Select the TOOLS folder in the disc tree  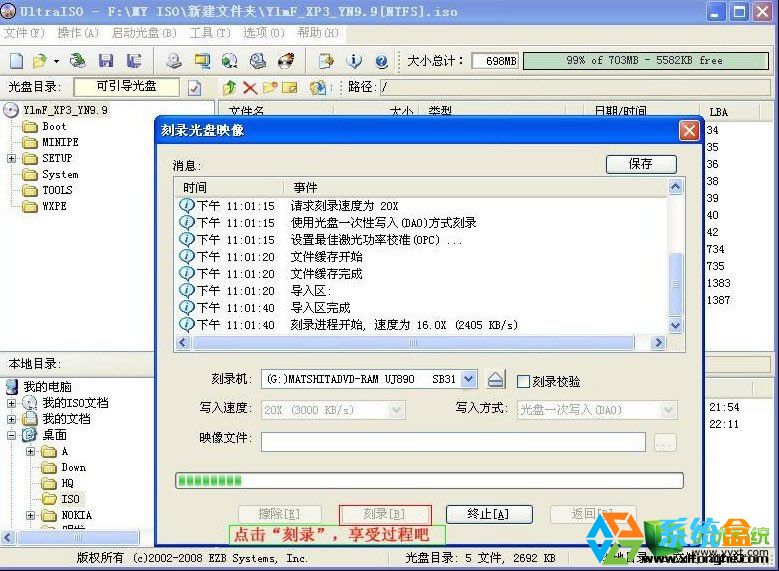(57, 190)
